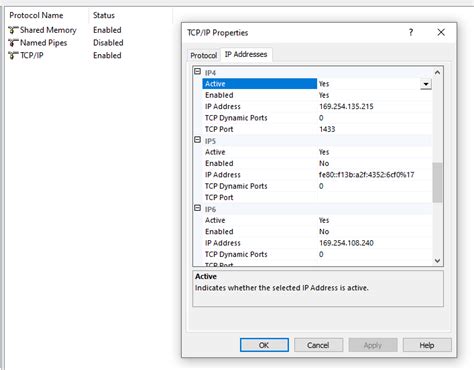Select the IP6 Active property row

[317, 220]
